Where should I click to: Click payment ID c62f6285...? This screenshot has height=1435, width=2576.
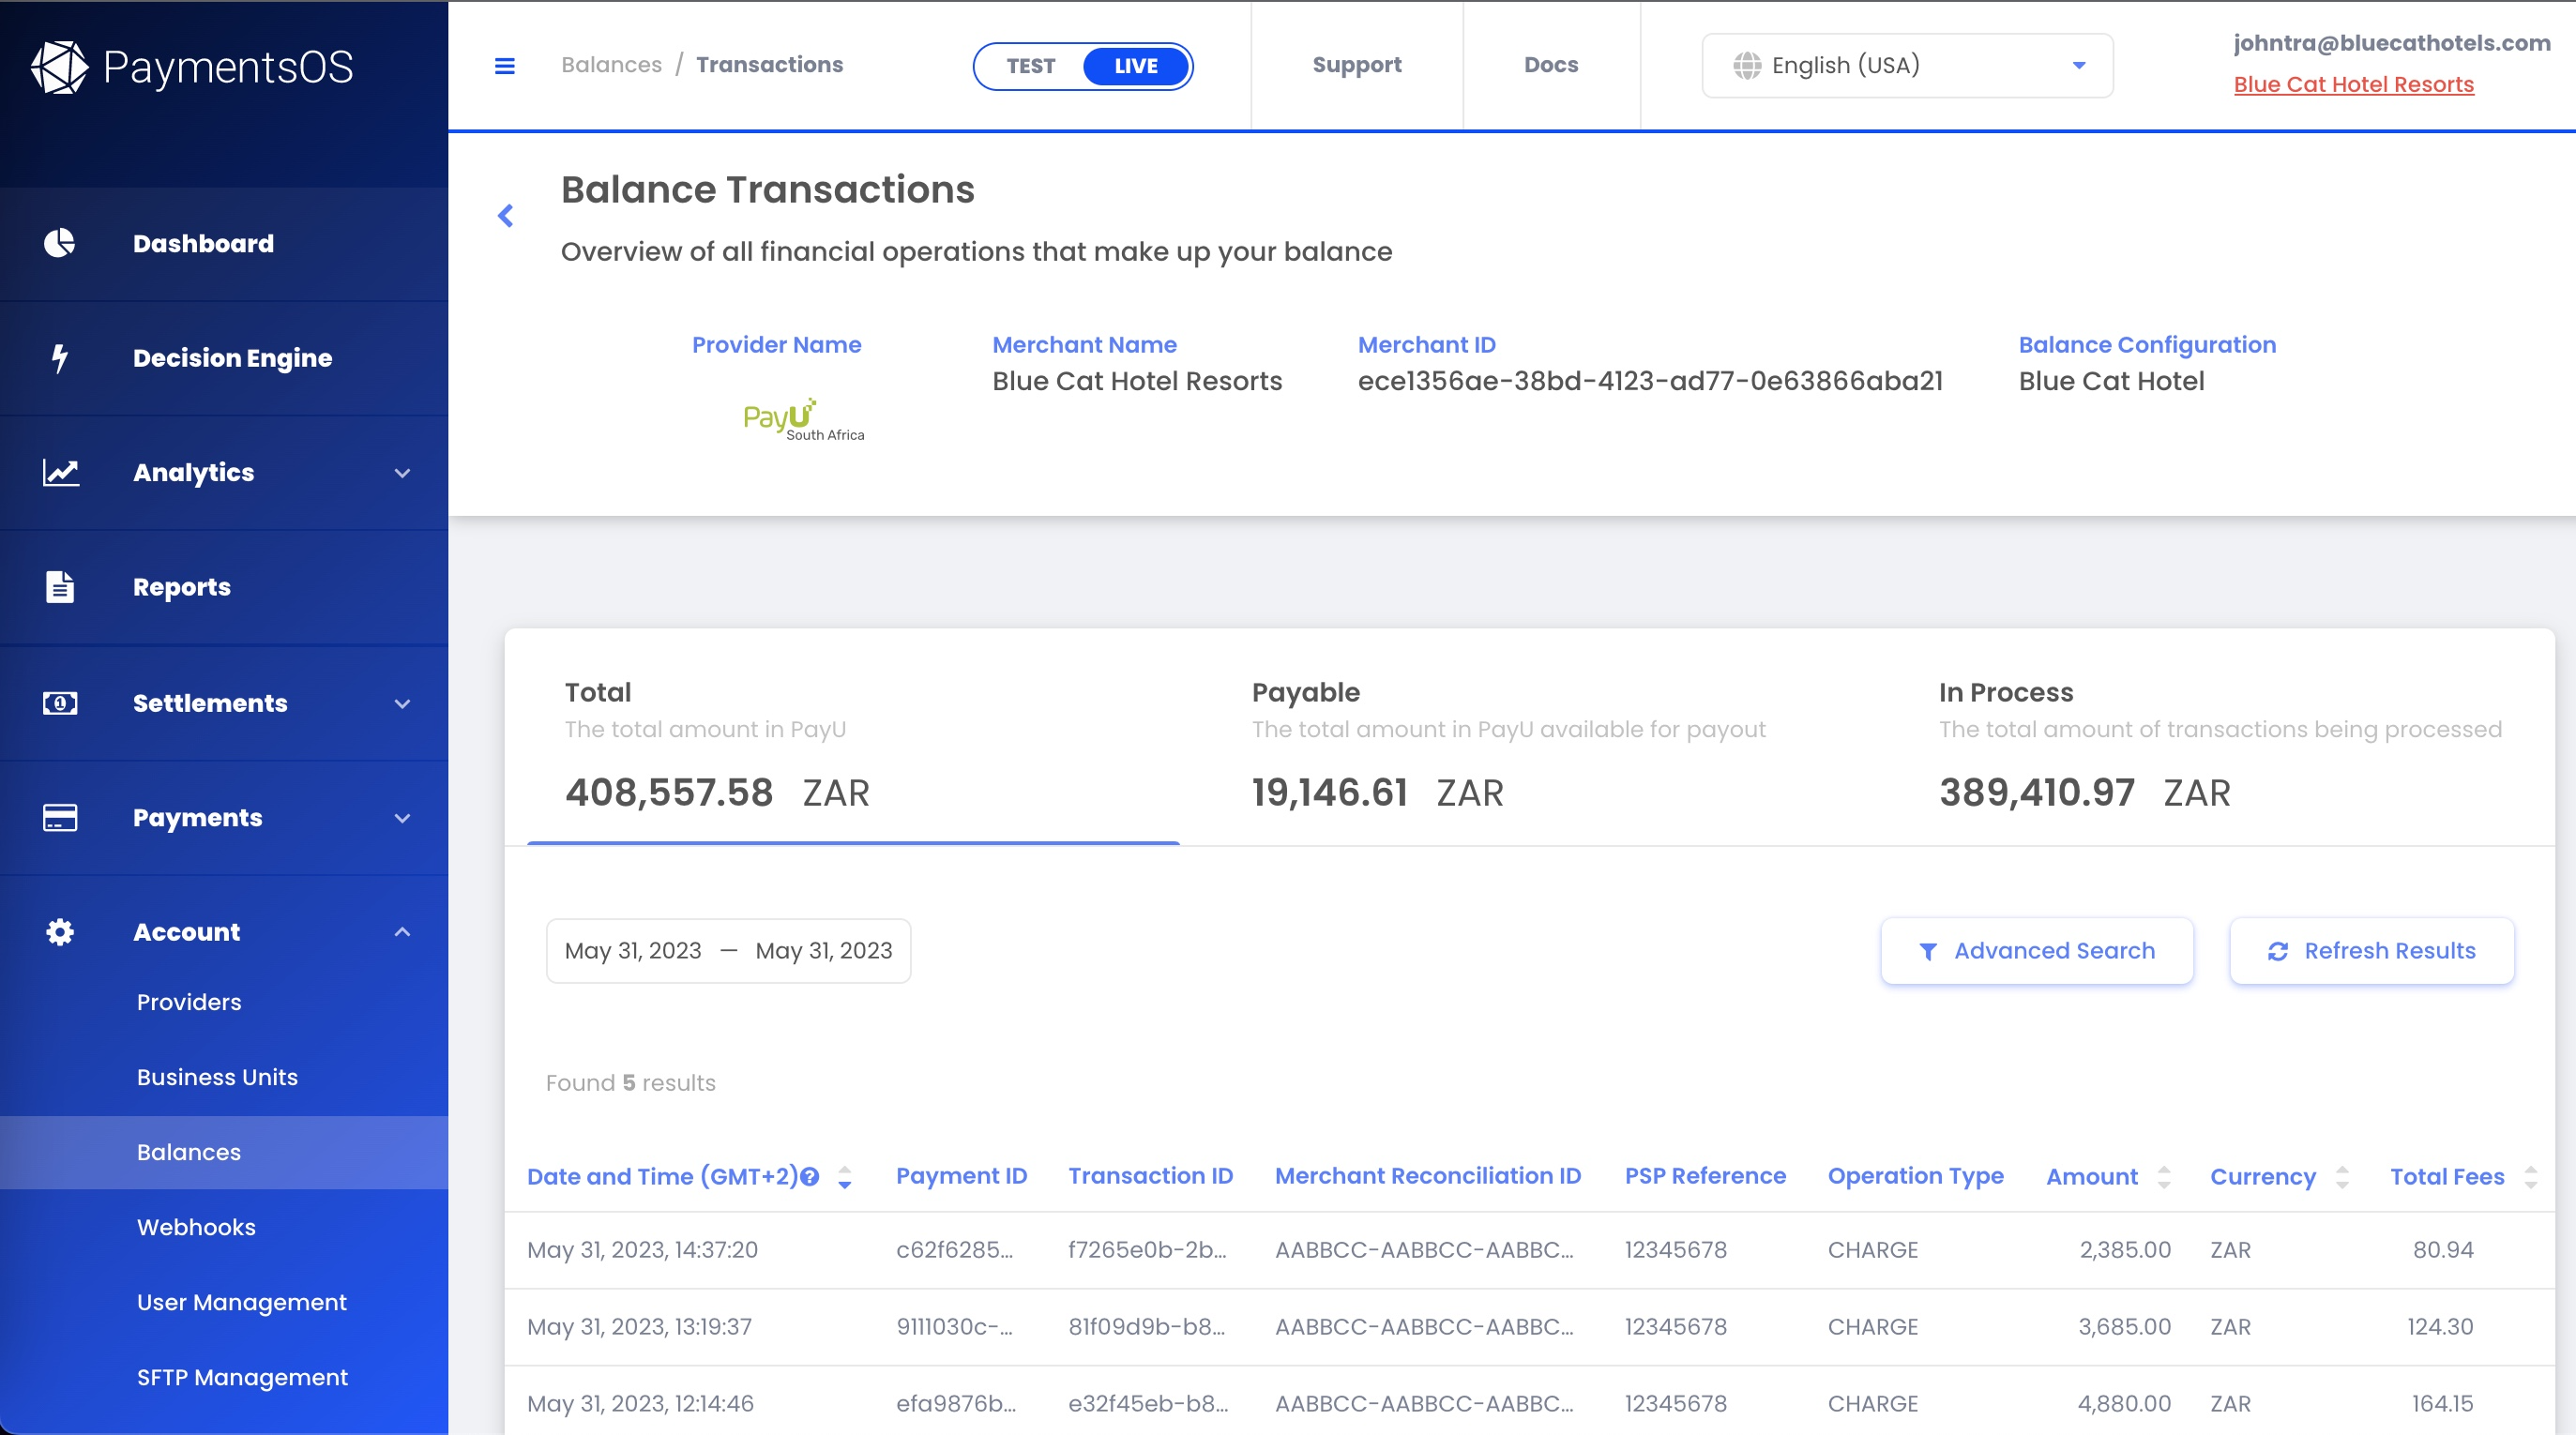tap(954, 1250)
